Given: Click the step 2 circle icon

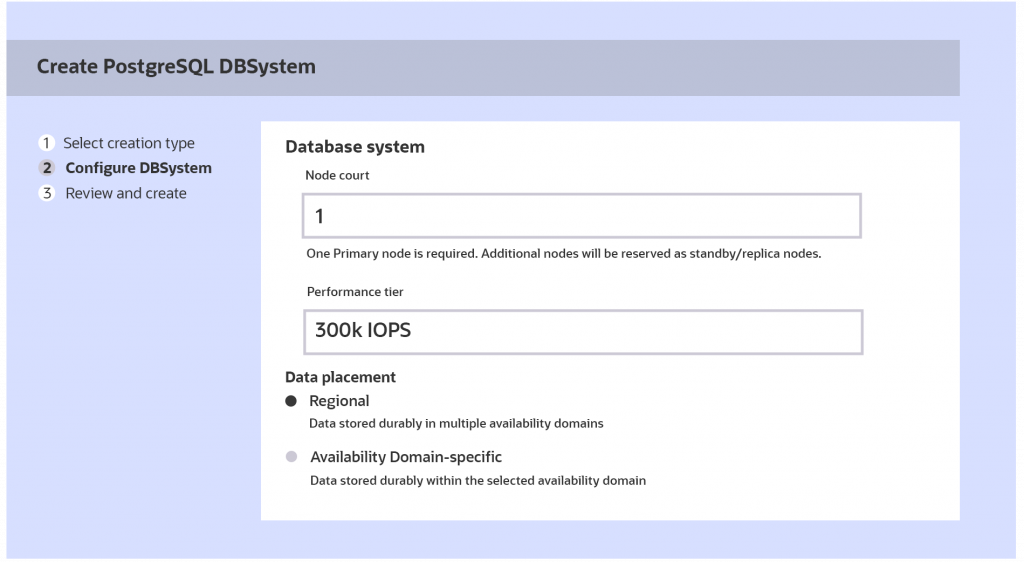Looking at the screenshot, I should [46, 169].
